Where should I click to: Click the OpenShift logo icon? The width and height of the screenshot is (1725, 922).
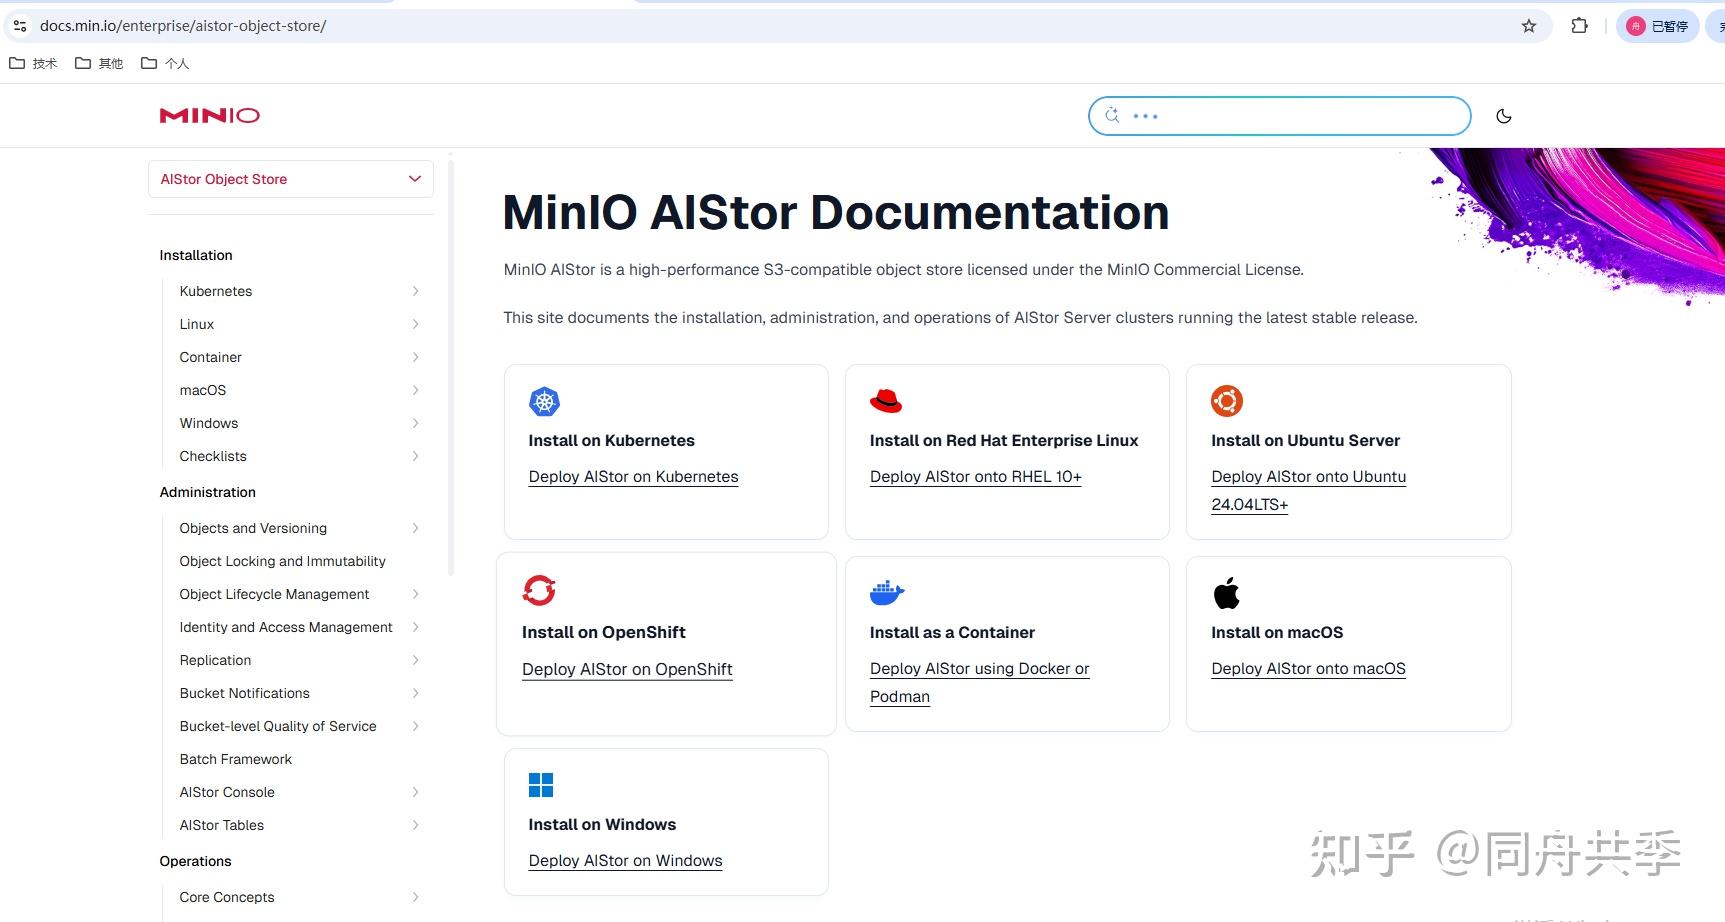[x=539, y=590]
